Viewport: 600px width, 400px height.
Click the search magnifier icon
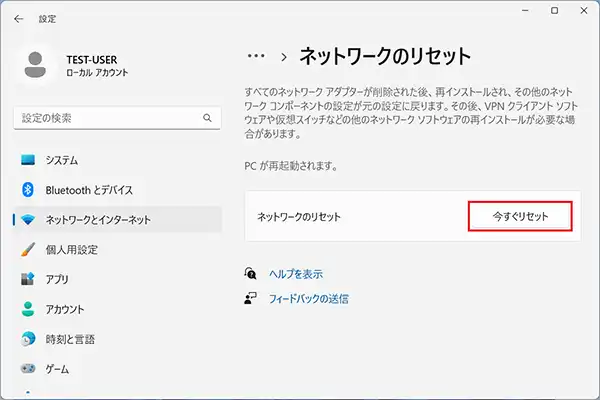coord(207,118)
